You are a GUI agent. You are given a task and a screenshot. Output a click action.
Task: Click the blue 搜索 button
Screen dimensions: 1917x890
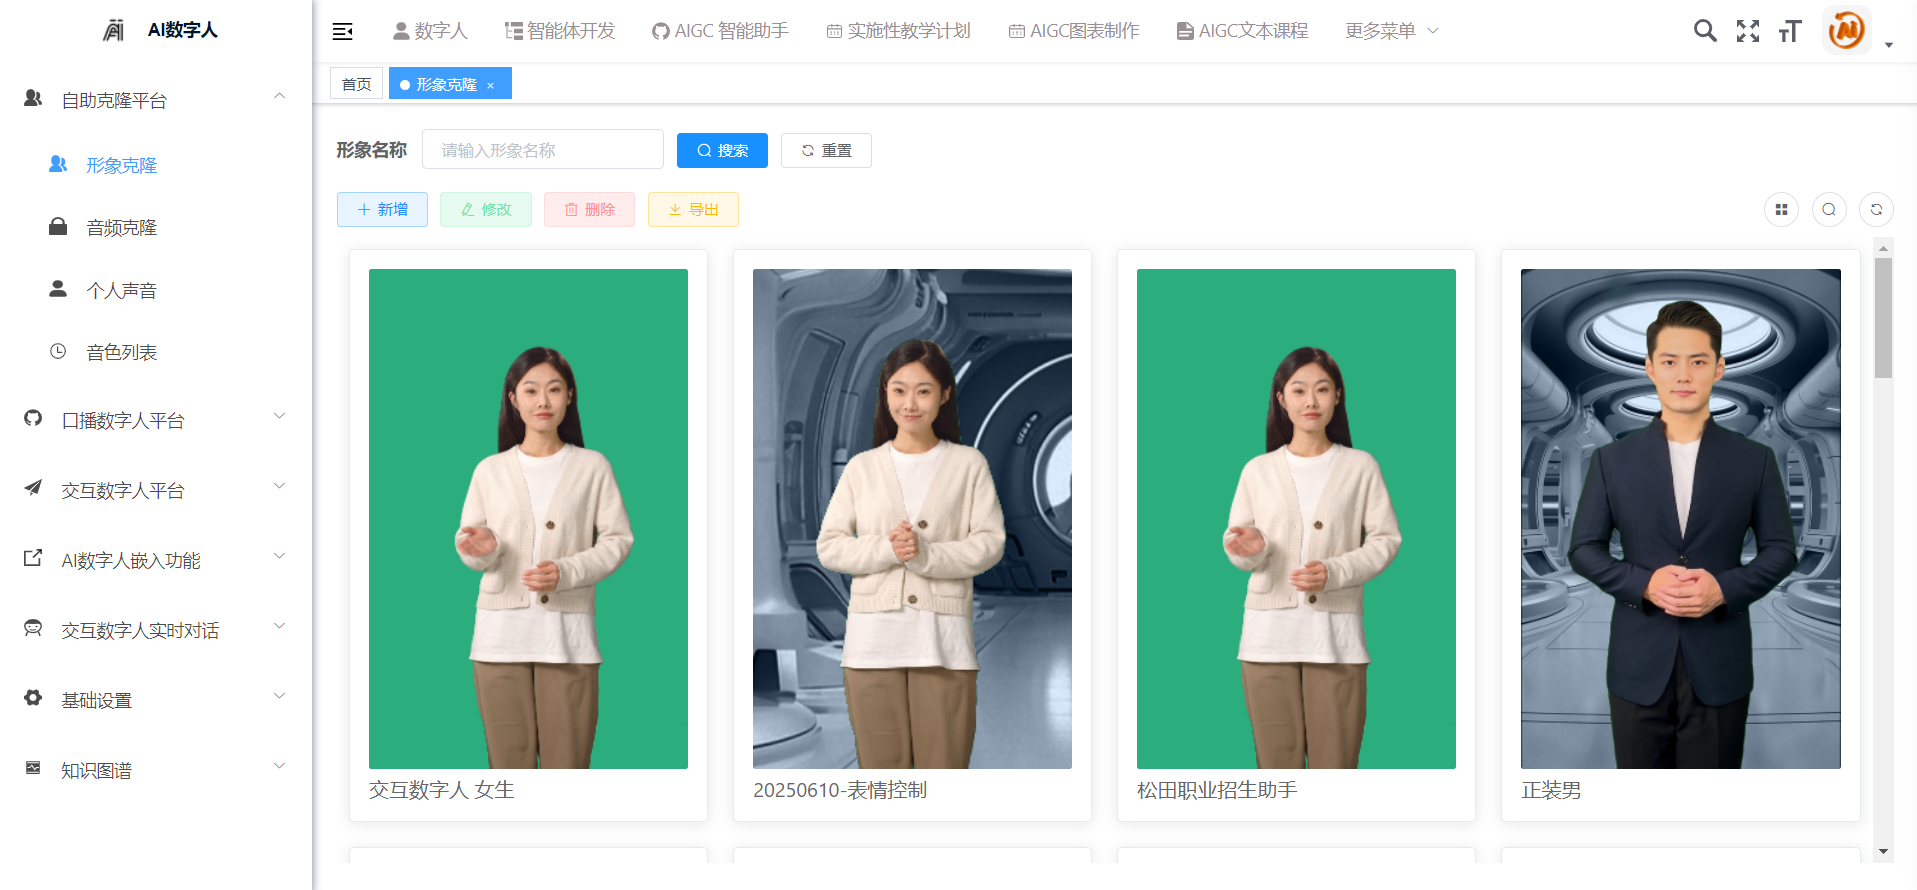pyautogui.click(x=722, y=150)
